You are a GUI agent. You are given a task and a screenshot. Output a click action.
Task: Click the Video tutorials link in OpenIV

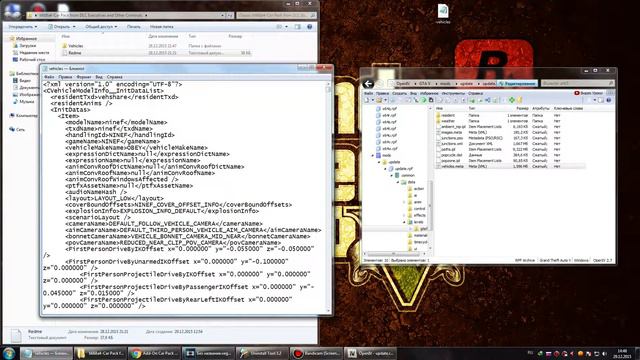(588, 93)
